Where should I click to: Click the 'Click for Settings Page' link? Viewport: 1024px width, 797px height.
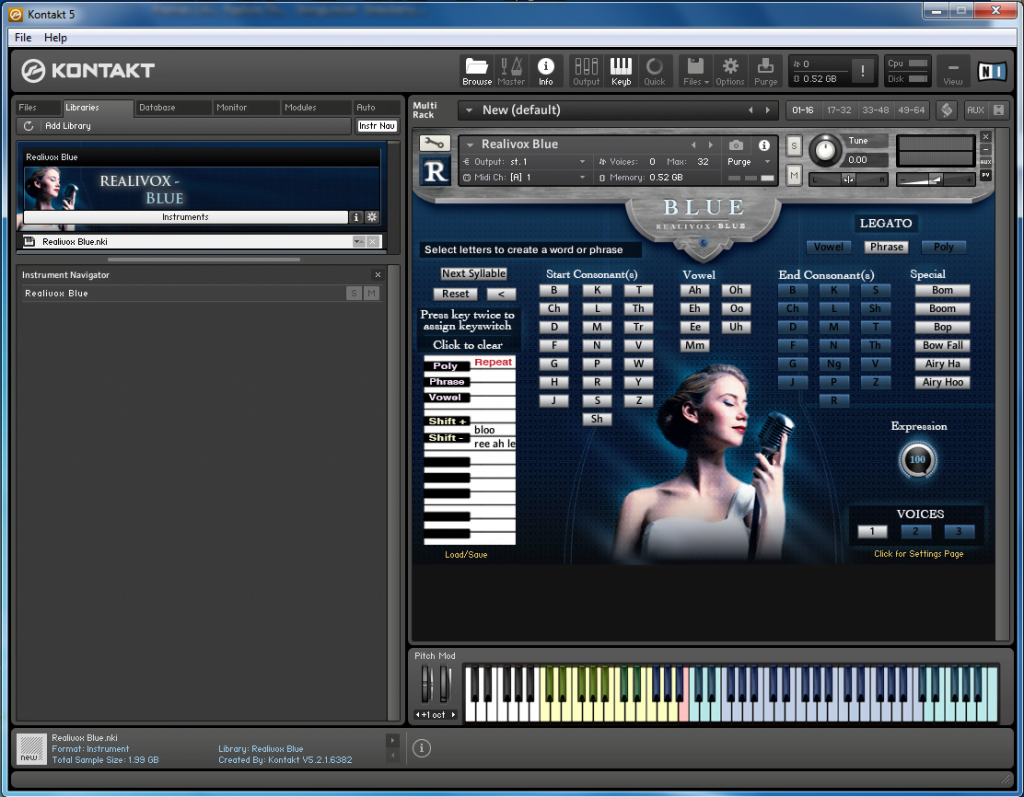919,553
